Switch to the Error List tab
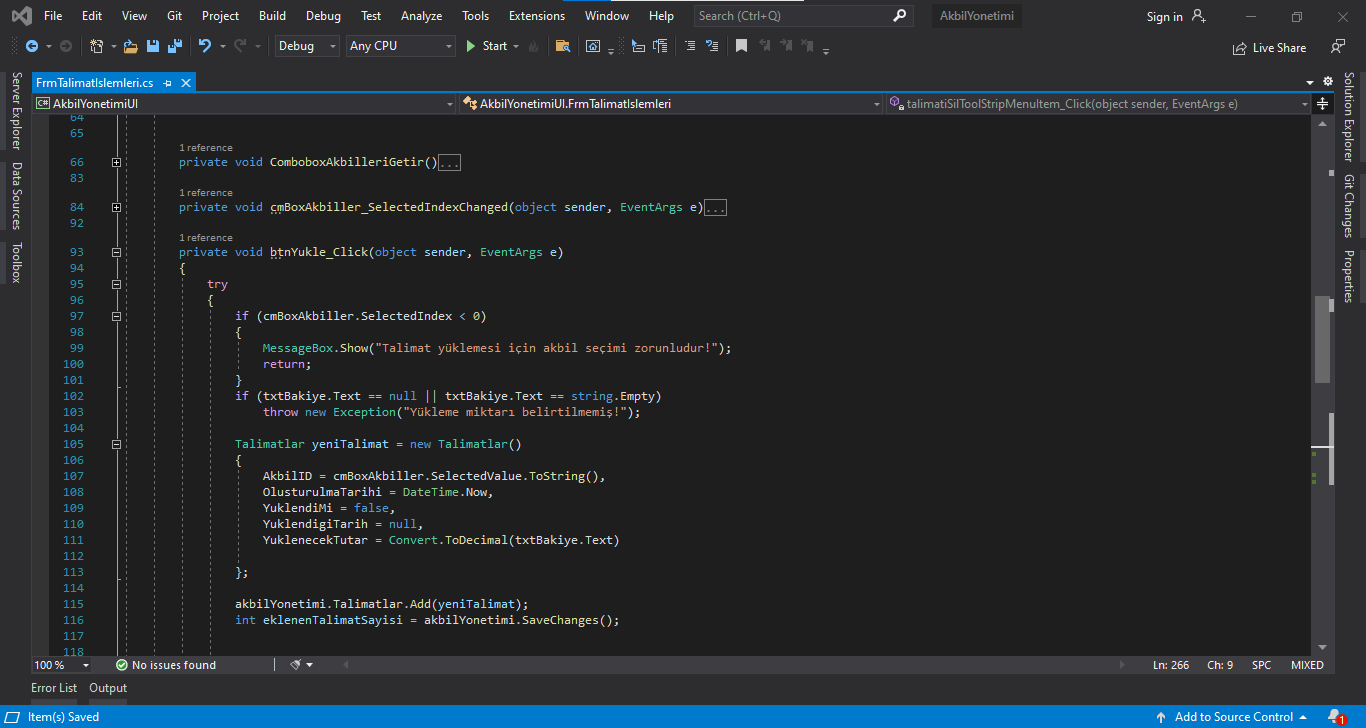The image size is (1366, 728). [54, 688]
